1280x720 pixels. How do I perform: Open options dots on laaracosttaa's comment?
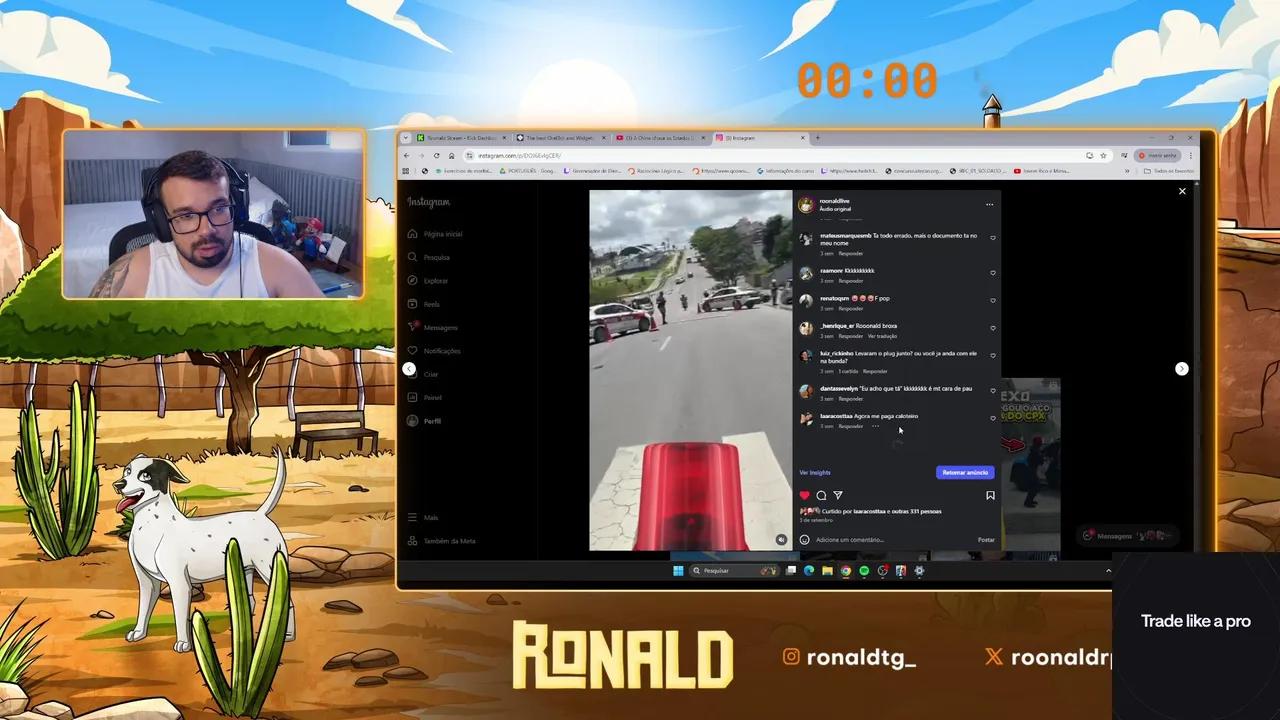[x=875, y=426]
